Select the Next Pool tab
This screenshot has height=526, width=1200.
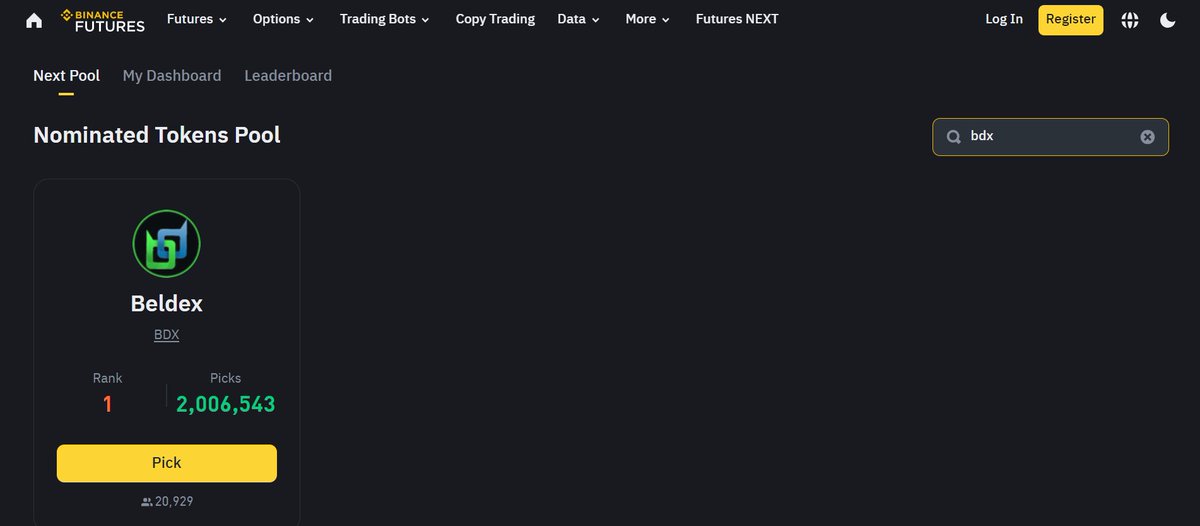[x=66, y=76]
